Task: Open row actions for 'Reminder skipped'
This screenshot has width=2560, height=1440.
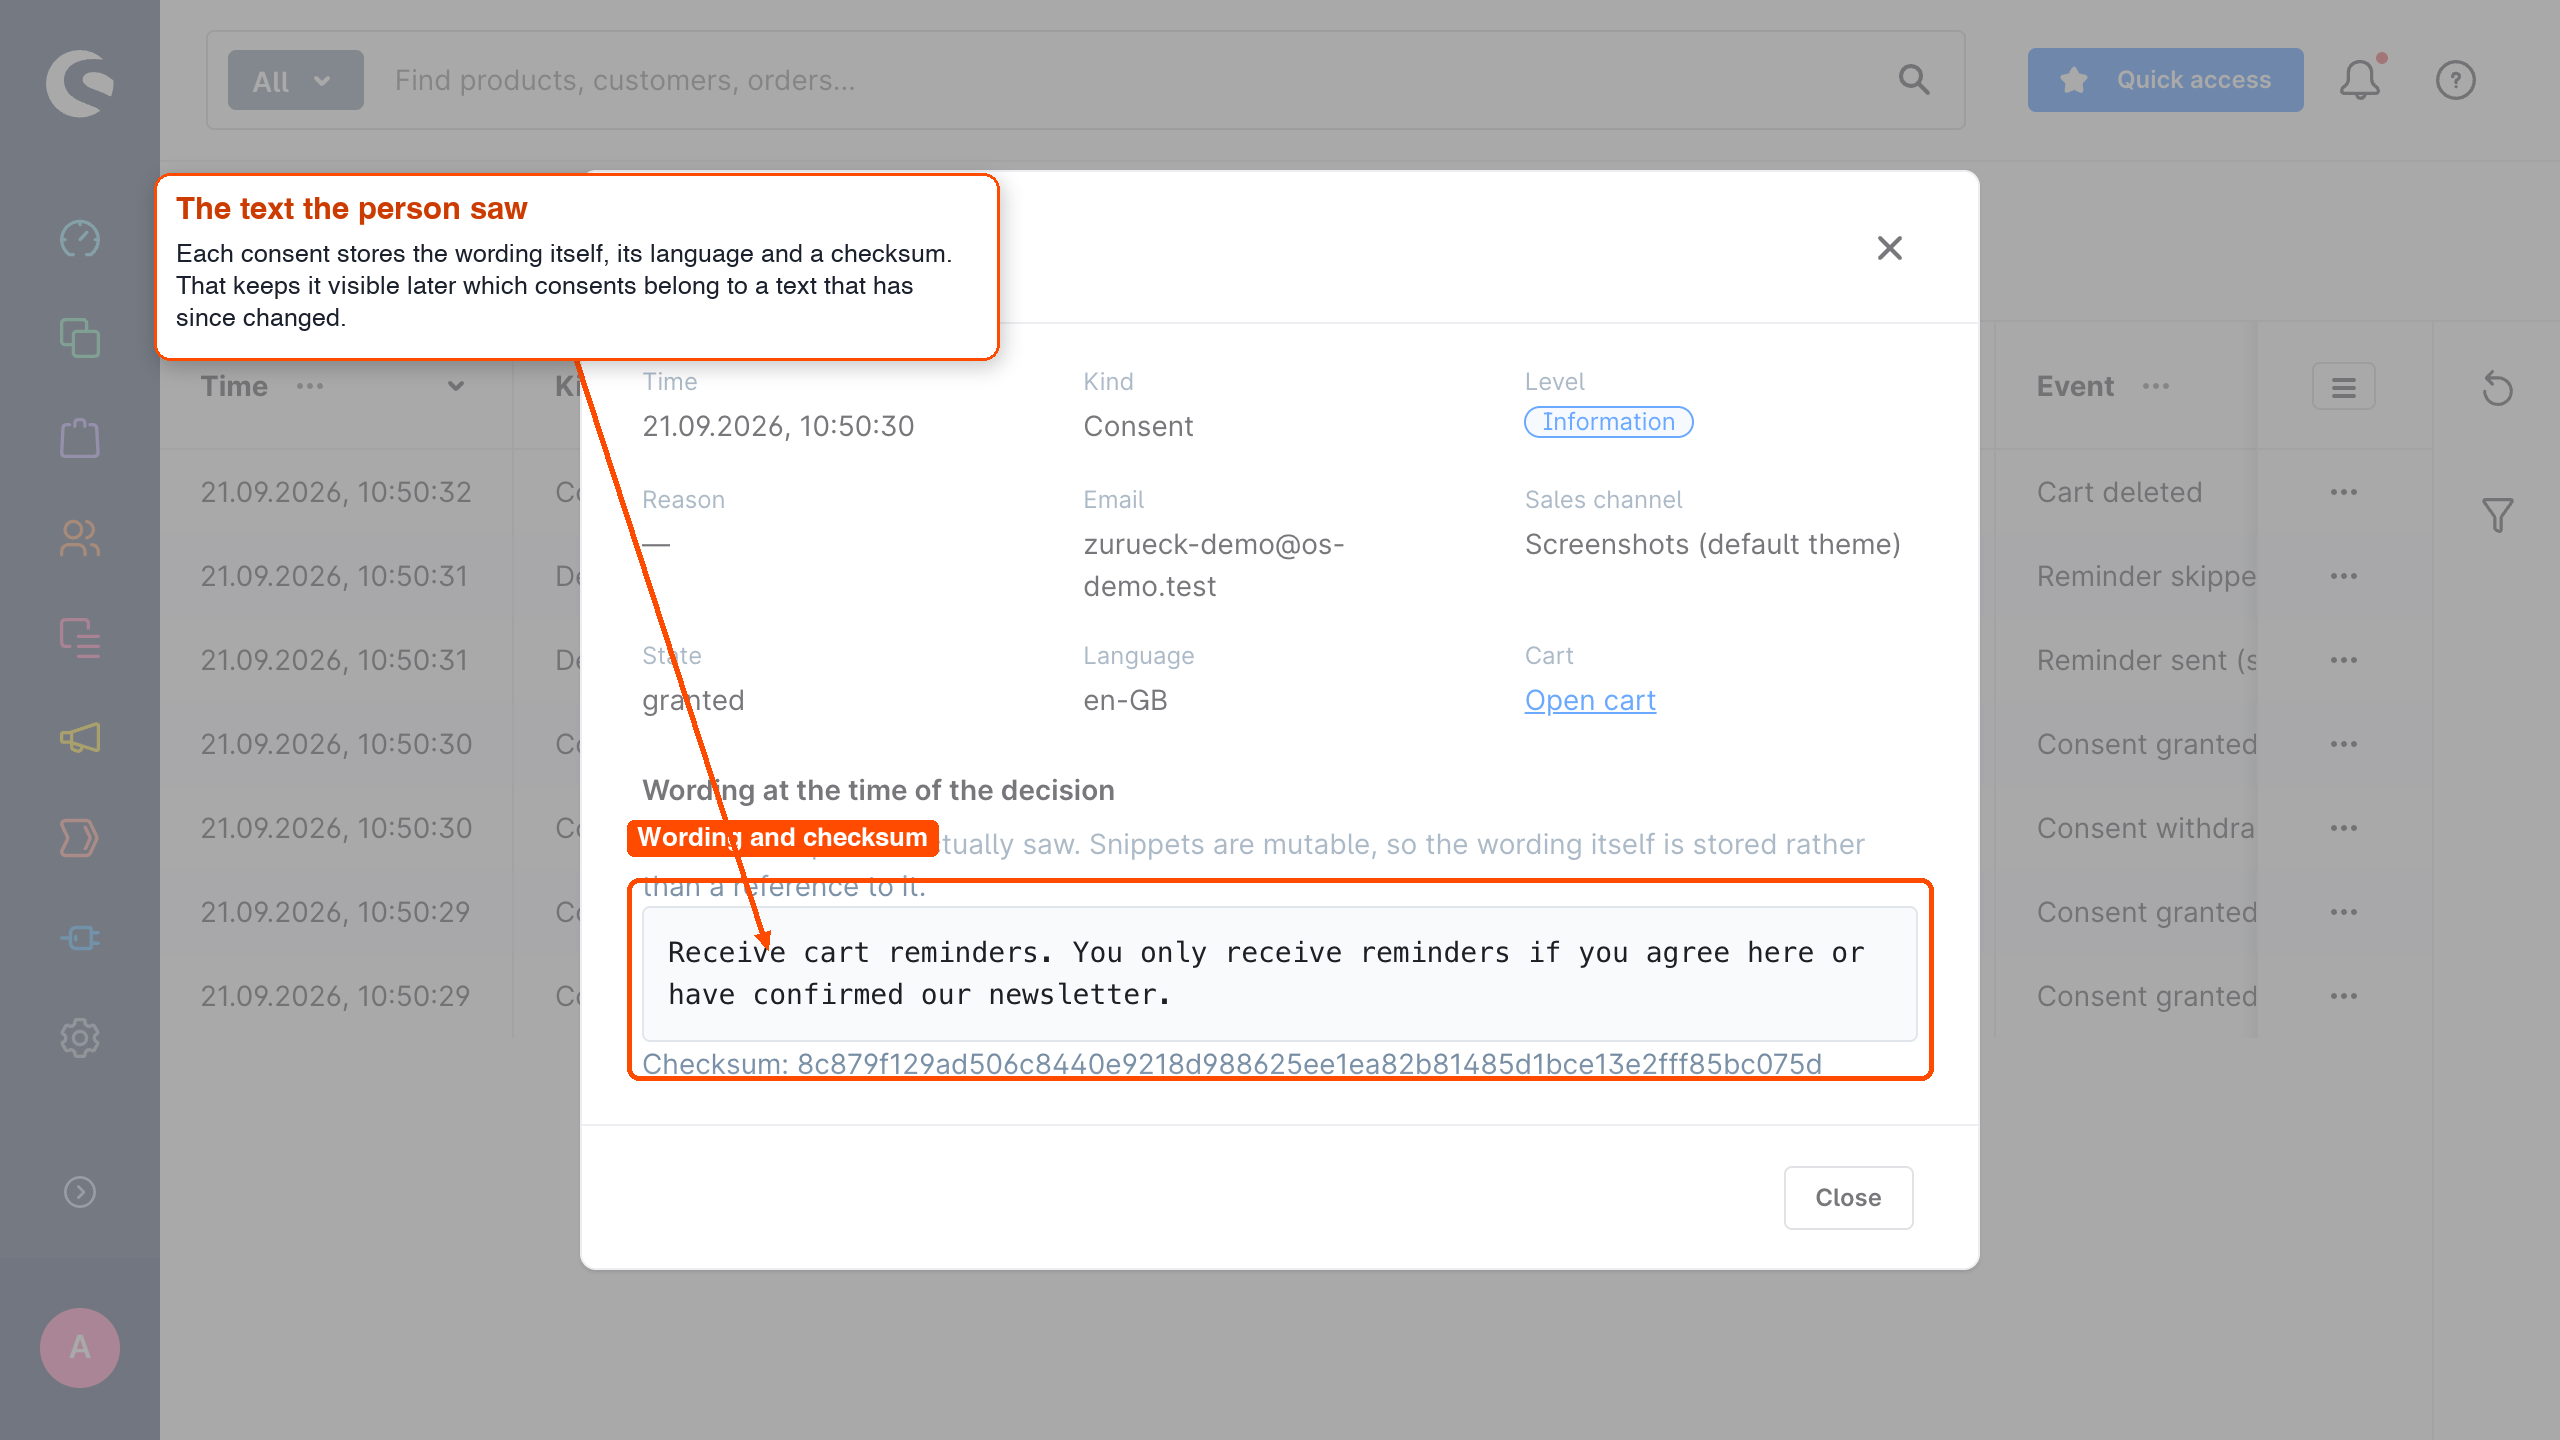Action: pyautogui.click(x=2344, y=576)
